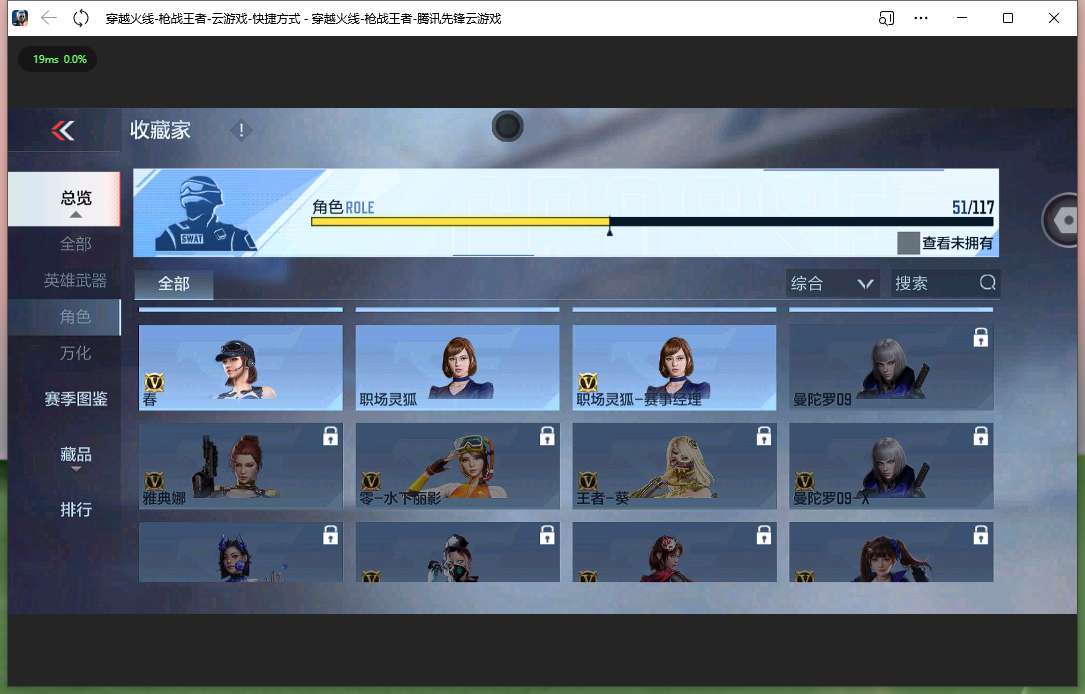Open the info exclamation icon beside 收藏家
The height and width of the screenshot is (694, 1085).
[x=241, y=130]
